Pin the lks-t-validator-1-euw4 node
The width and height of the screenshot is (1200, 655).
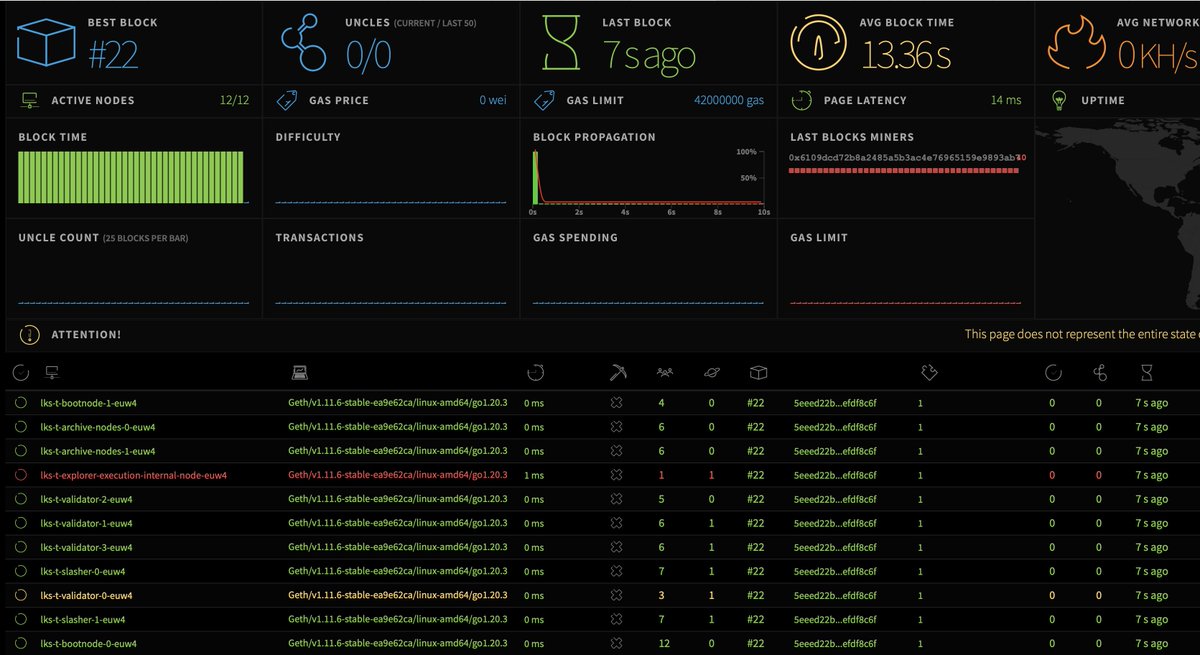(x=21, y=523)
